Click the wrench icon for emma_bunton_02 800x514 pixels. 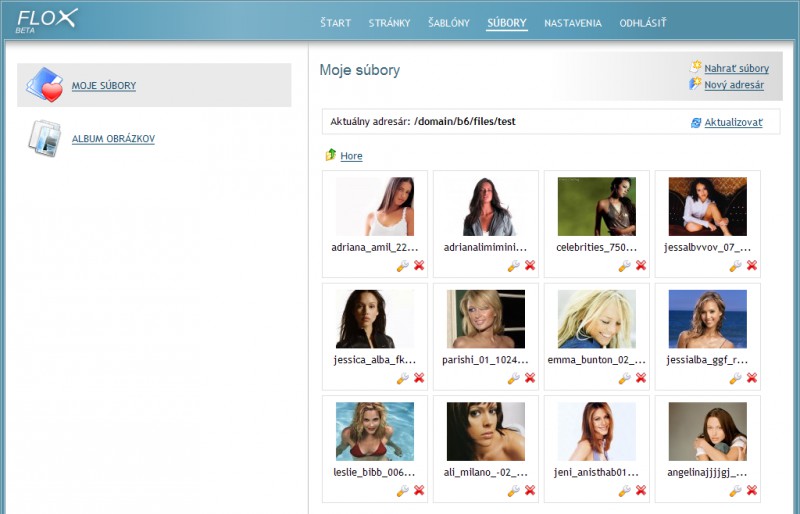coord(624,378)
